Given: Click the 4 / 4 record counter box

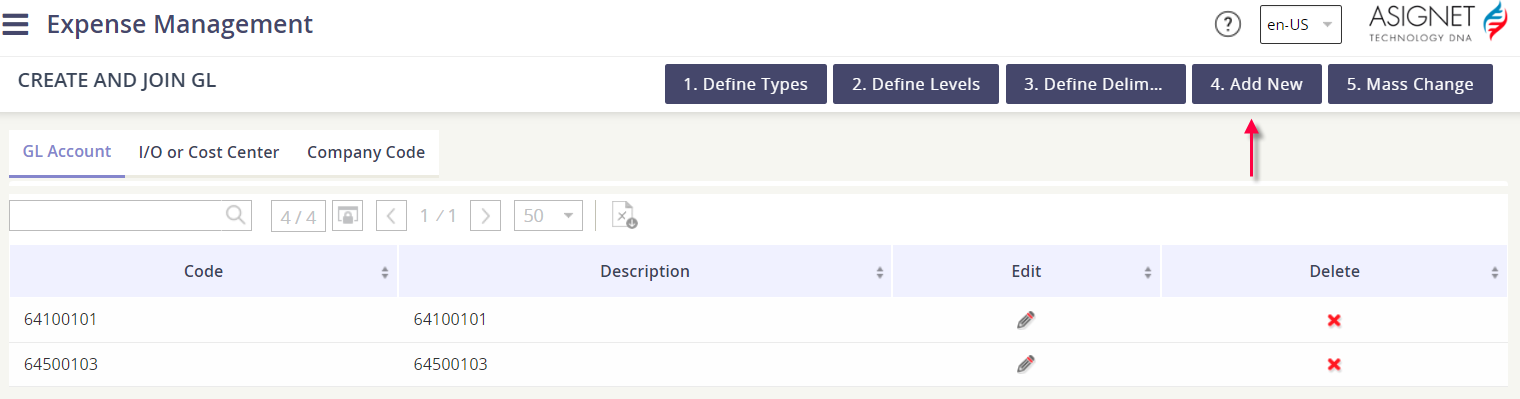Looking at the screenshot, I should pos(298,216).
